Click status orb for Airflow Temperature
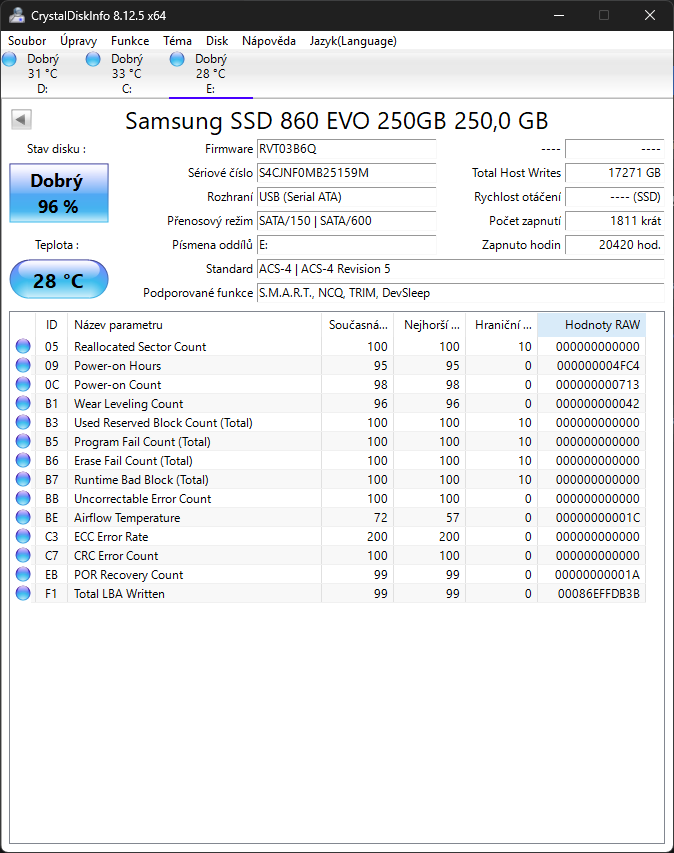This screenshot has width=674, height=853. click(23, 517)
